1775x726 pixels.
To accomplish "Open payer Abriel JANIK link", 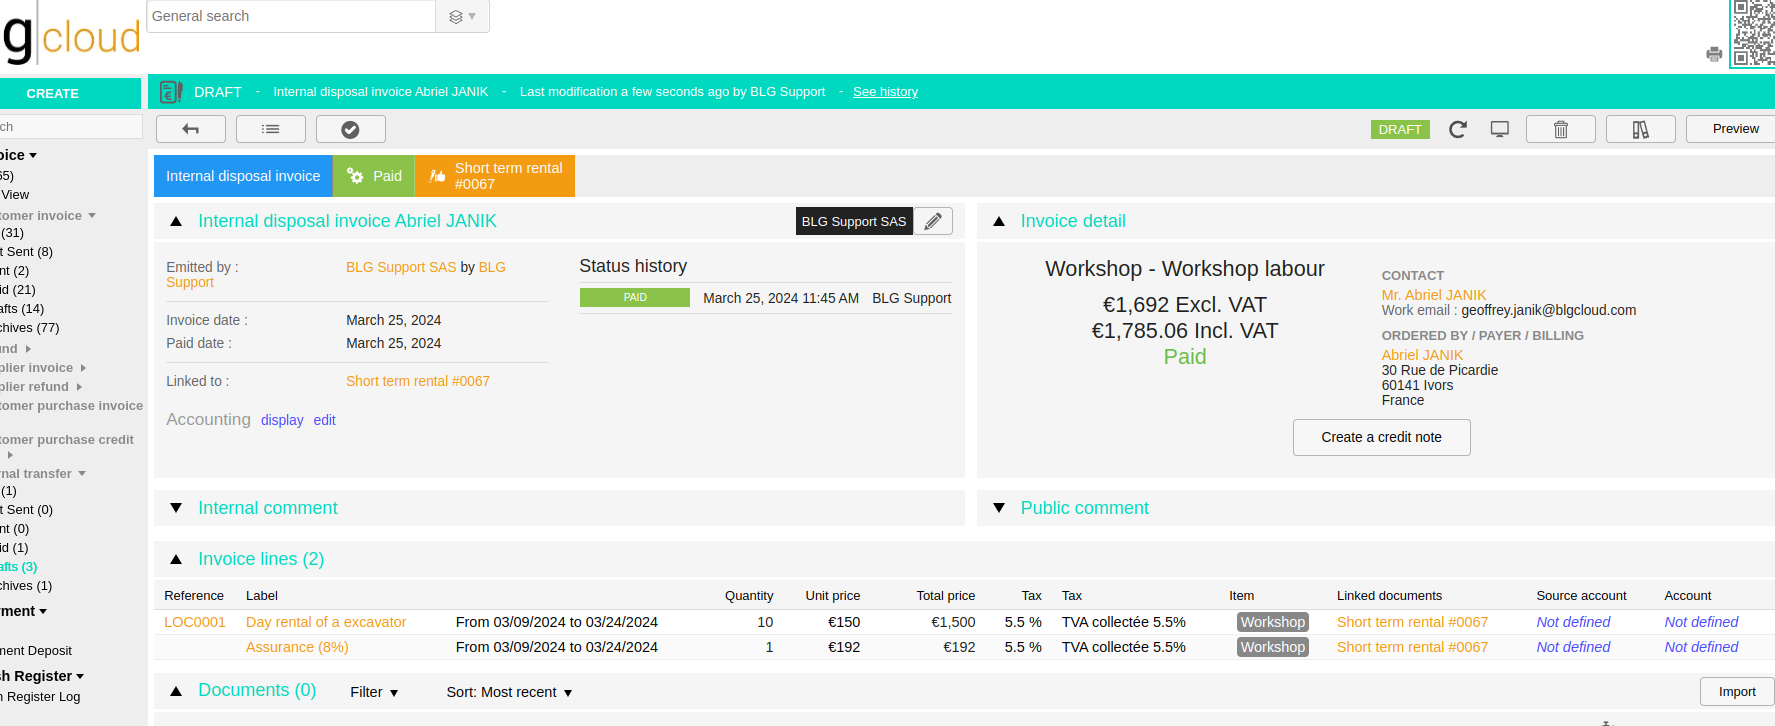I will [1422, 355].
